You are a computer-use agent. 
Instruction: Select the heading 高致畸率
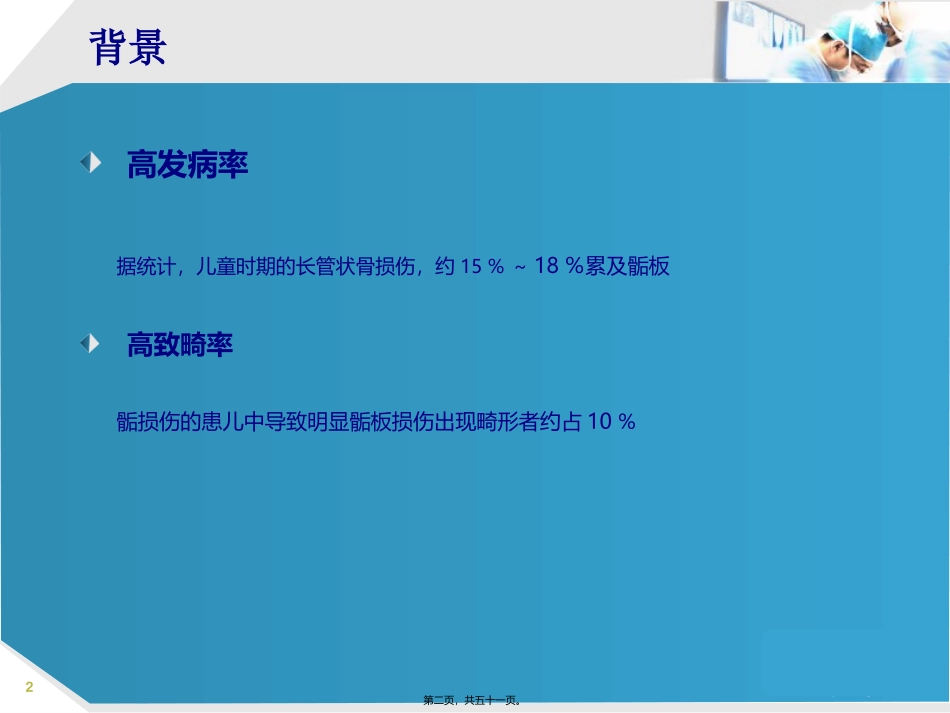click(180, 345)
